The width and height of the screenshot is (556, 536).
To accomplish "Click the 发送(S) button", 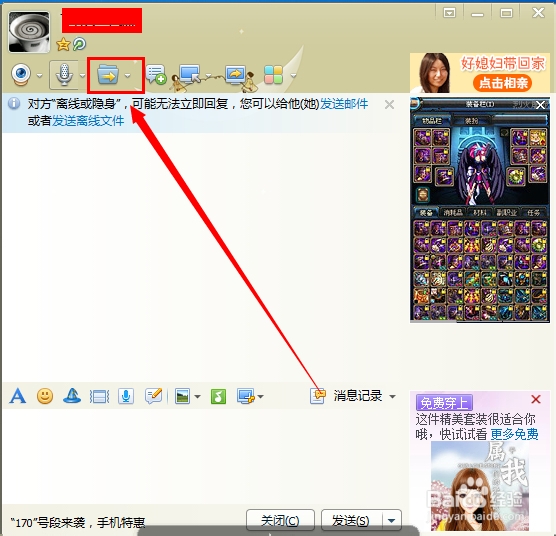I will pyautogui.click(x=351, y=520).
